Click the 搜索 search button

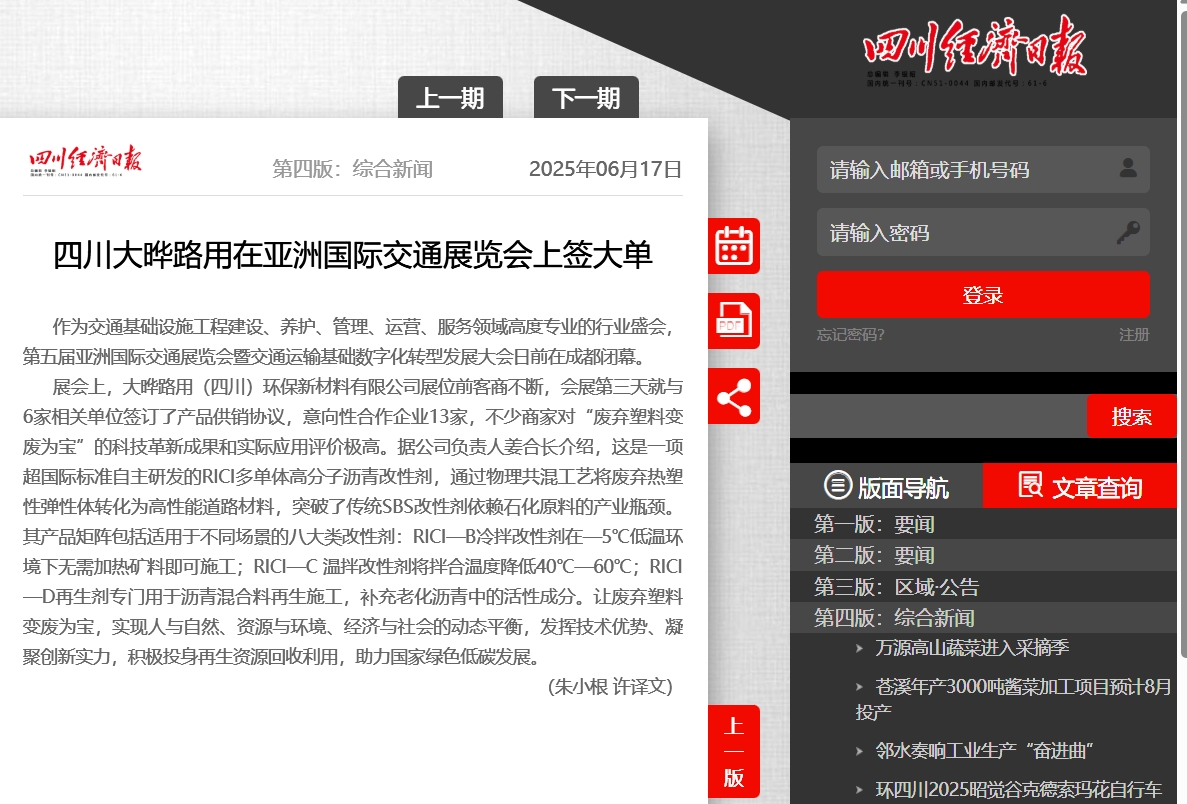(x=1131, y=416)
